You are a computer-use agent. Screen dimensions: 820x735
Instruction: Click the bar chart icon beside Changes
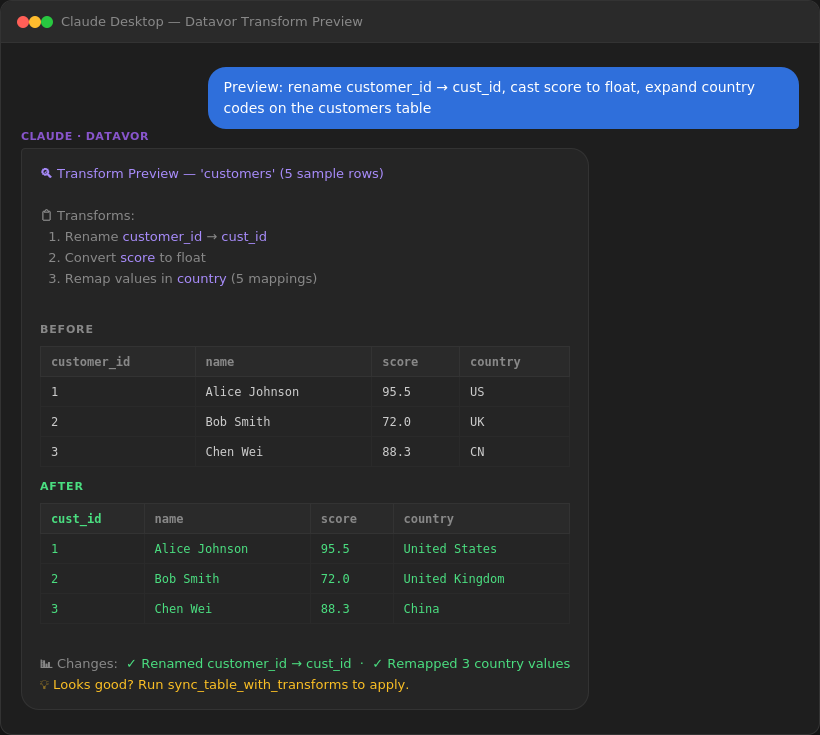point(45,663)
